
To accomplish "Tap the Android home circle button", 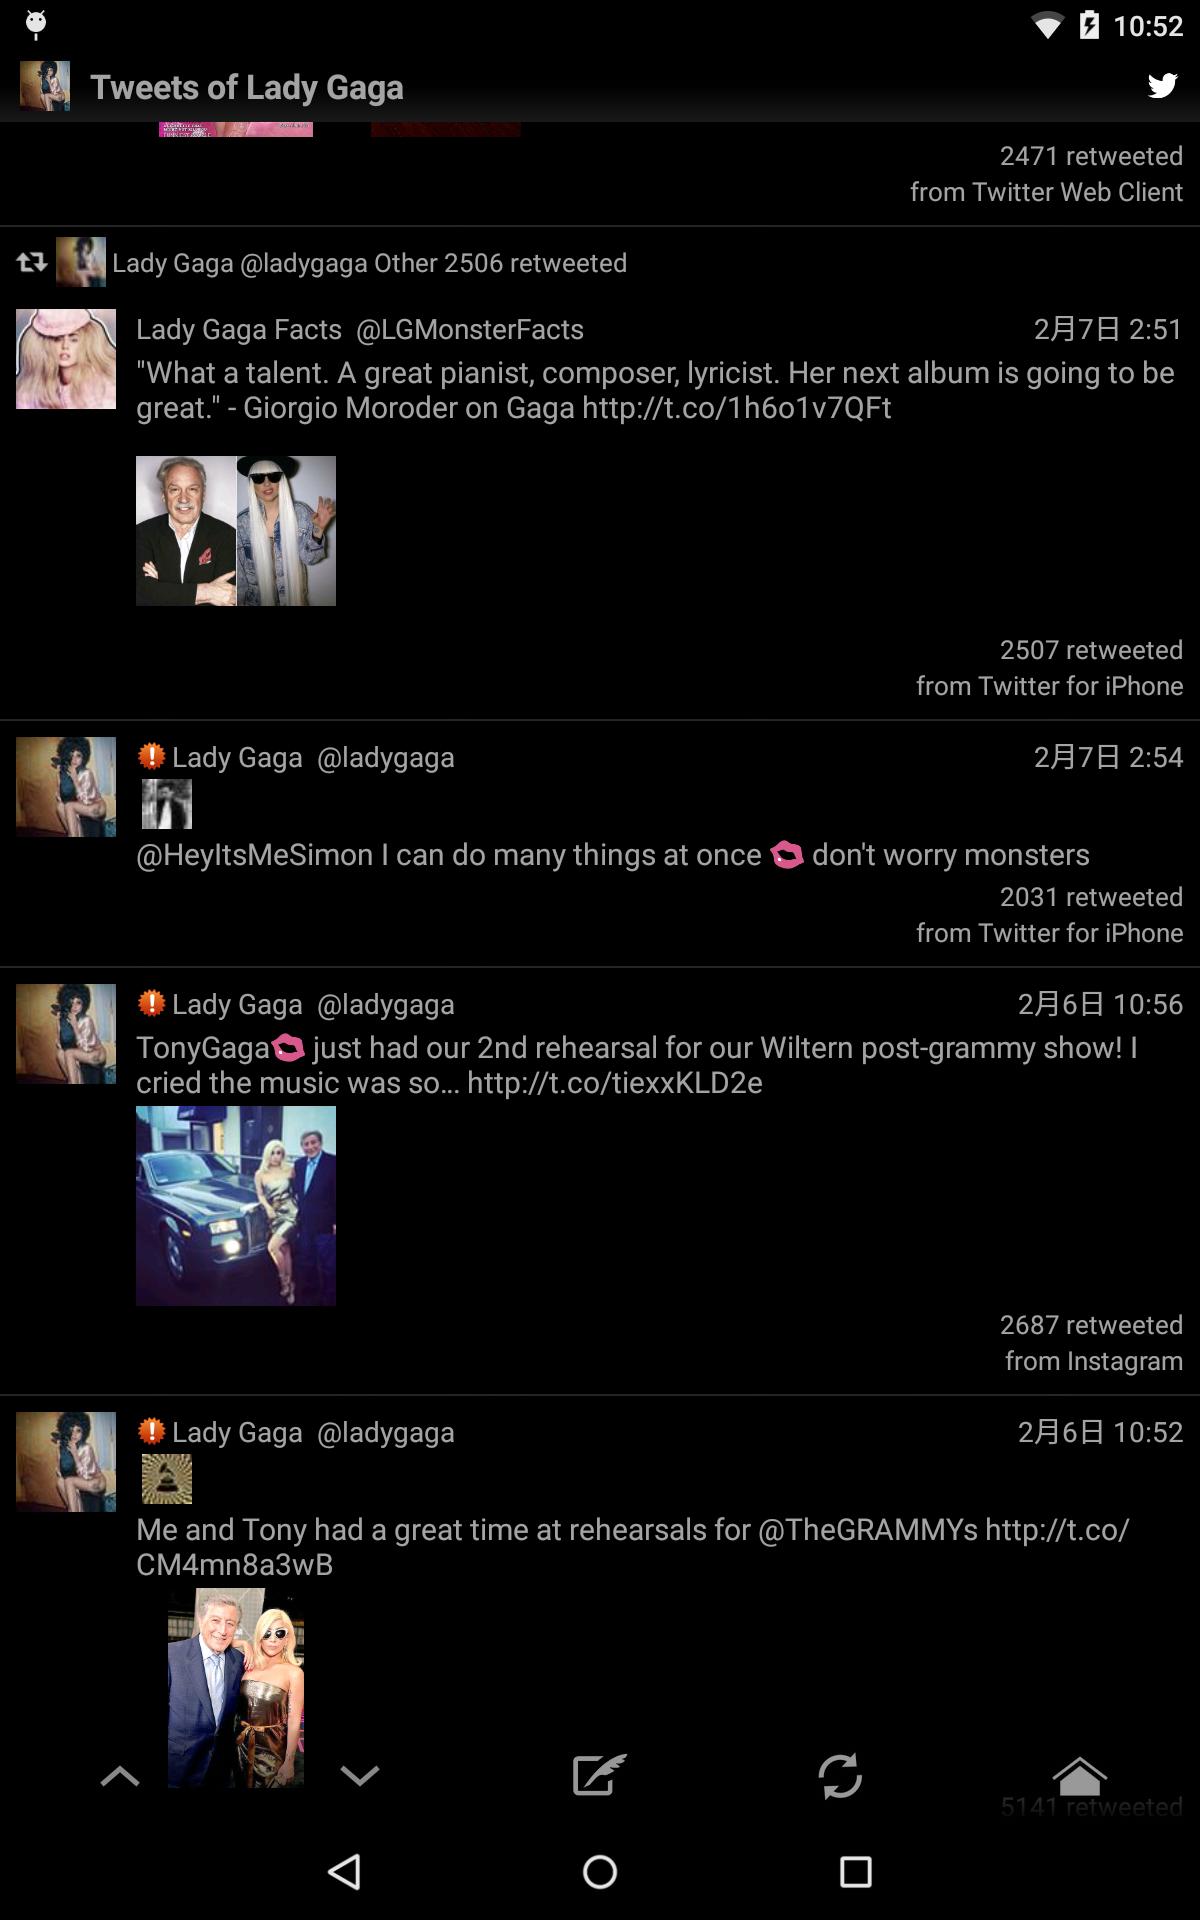I will pyautogui.click(x=600, y=1871).
